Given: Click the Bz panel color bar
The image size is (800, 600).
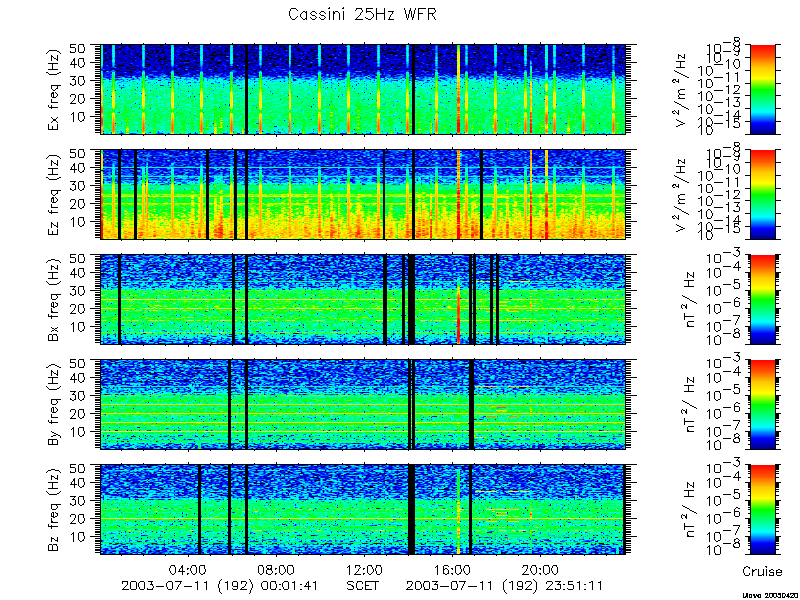Looking at the screenshot, I should pos(762,510).
